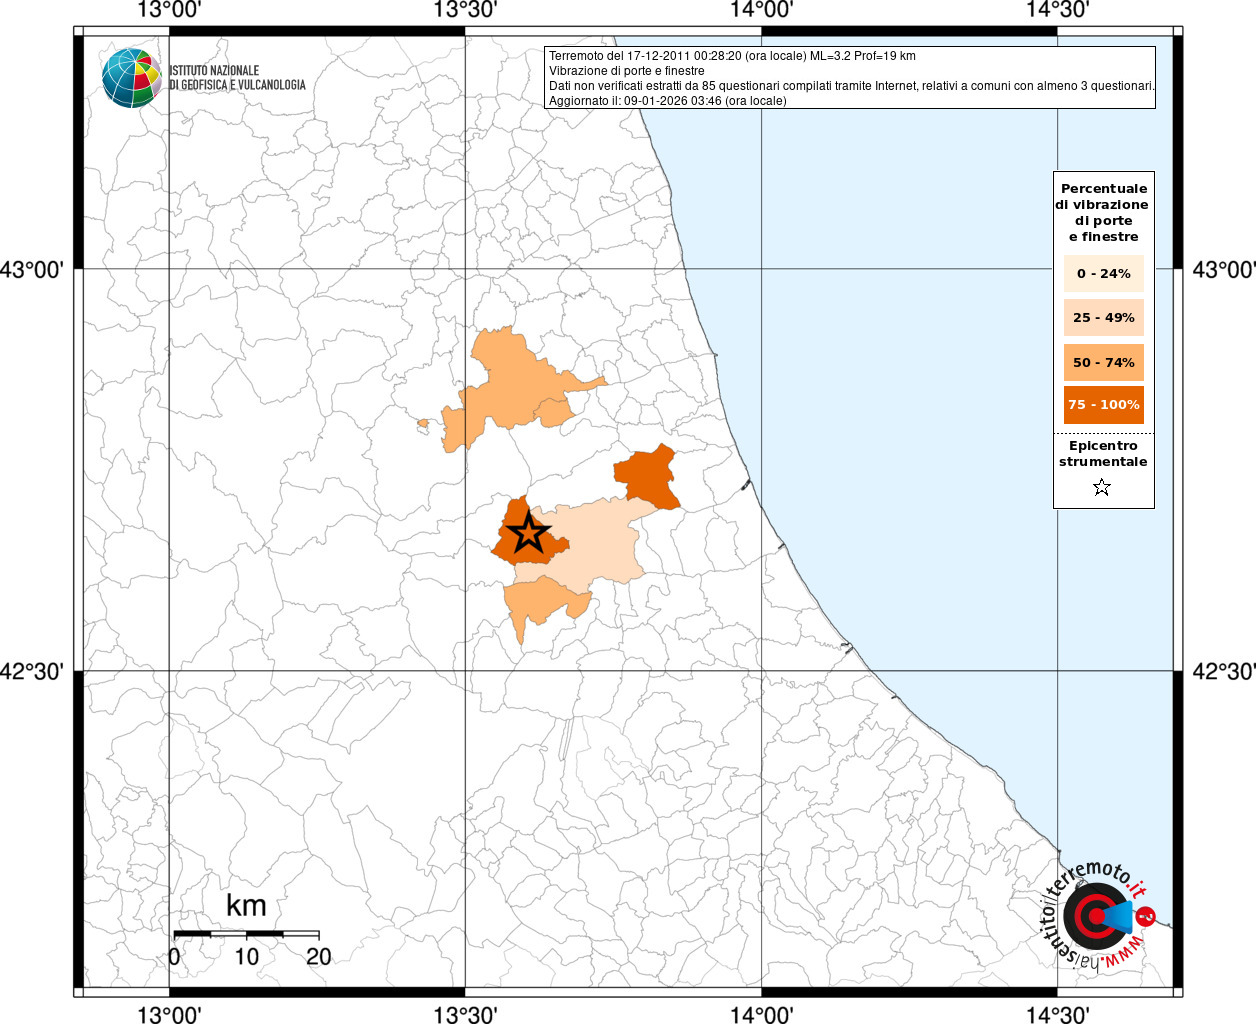Click the bottom axis label 14°00'
1256x1024 pixels.
tap(762, 1015)
